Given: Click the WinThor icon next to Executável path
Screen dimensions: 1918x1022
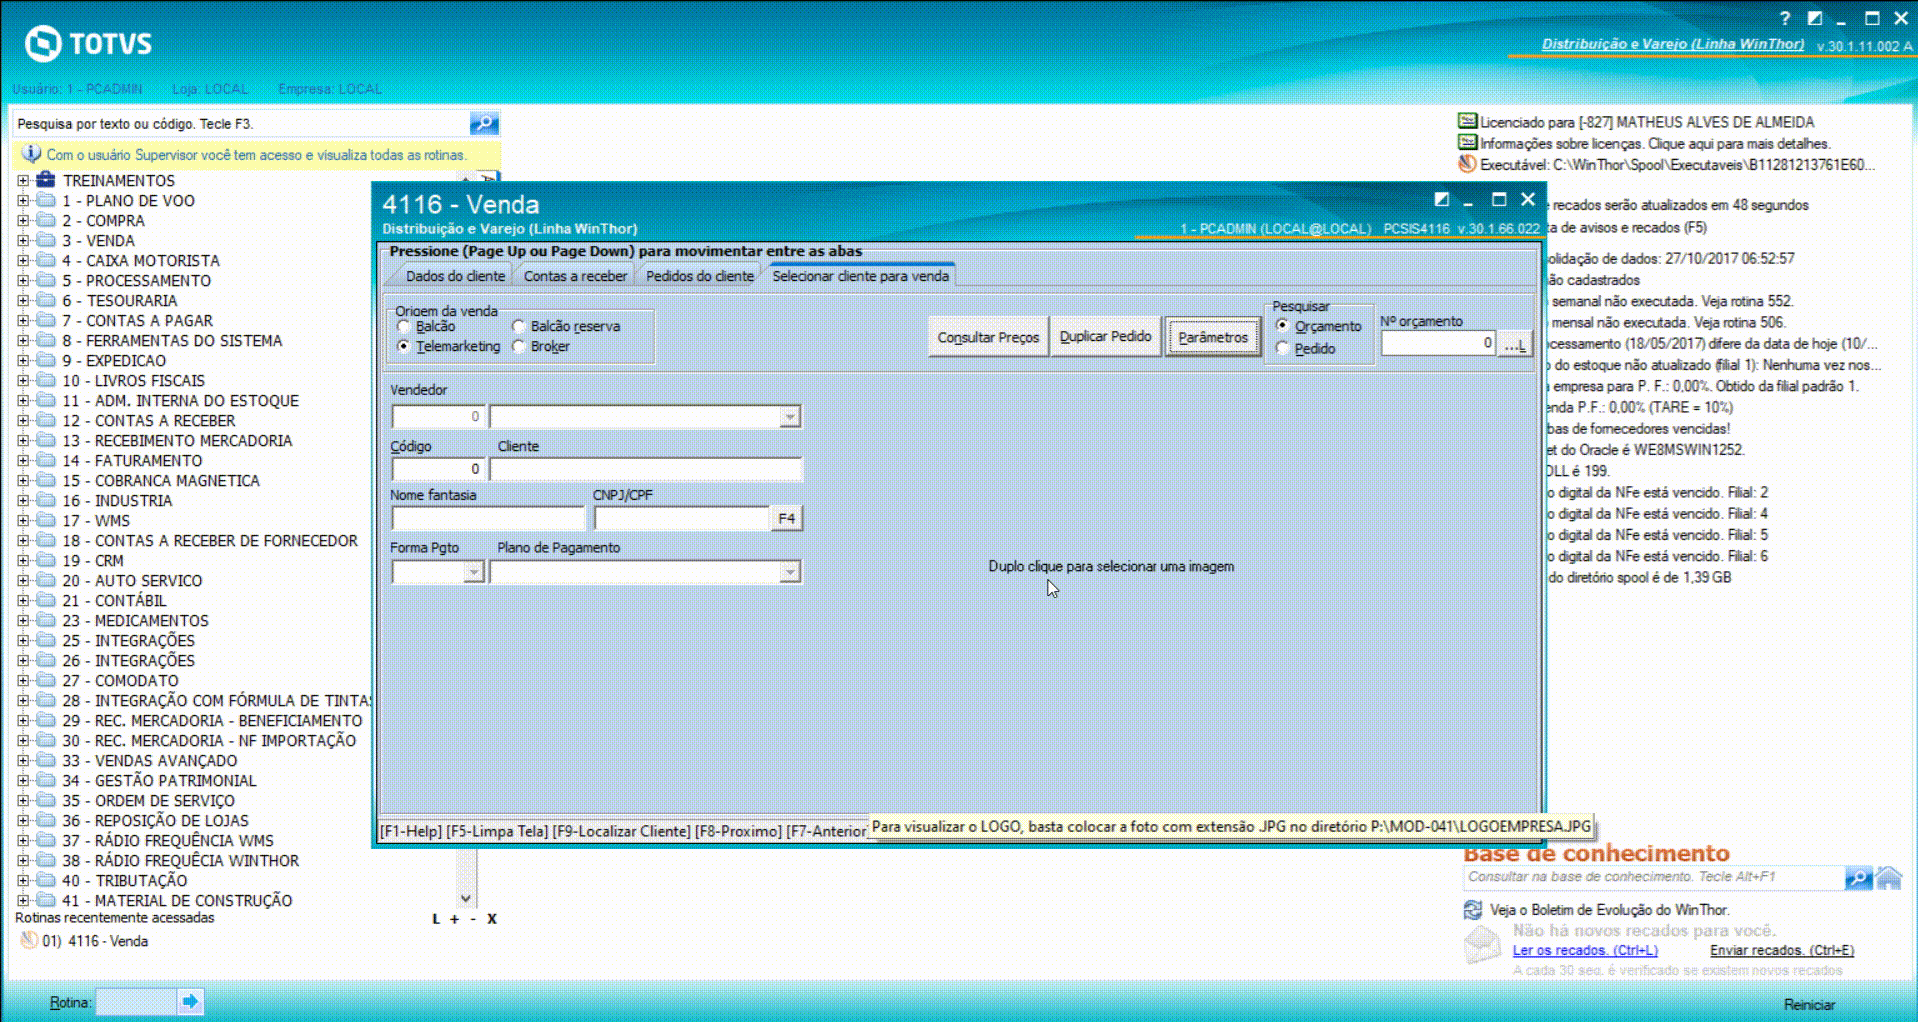Looking at the screenshot, I should (1467, 164).
